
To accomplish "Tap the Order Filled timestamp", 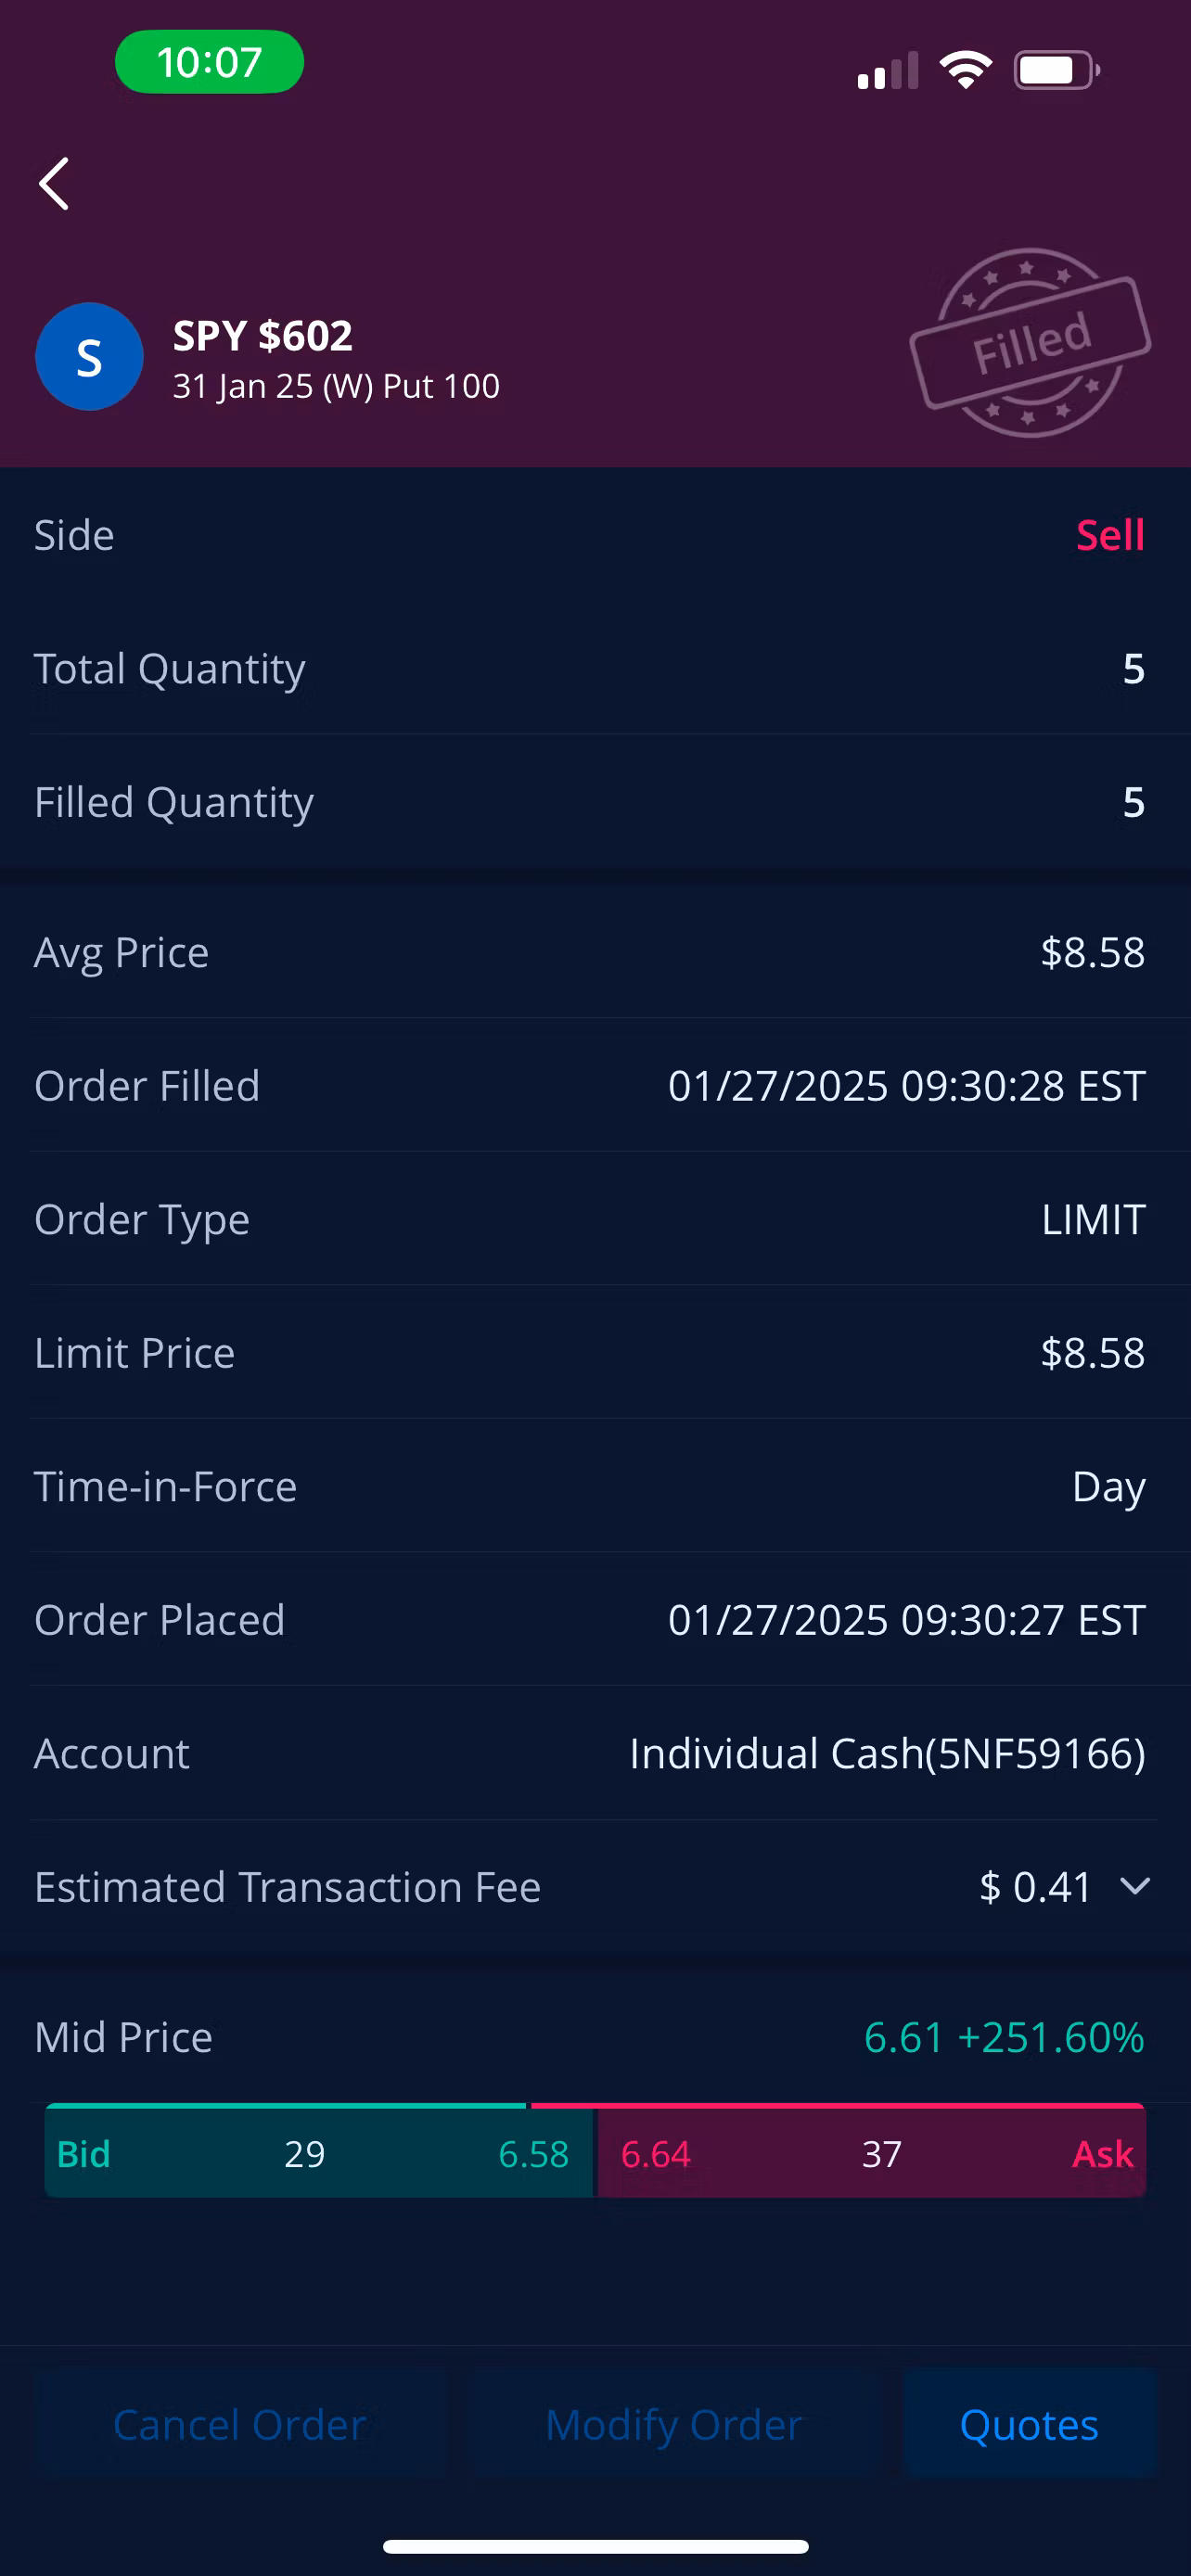I will (x=906, y=1086).
